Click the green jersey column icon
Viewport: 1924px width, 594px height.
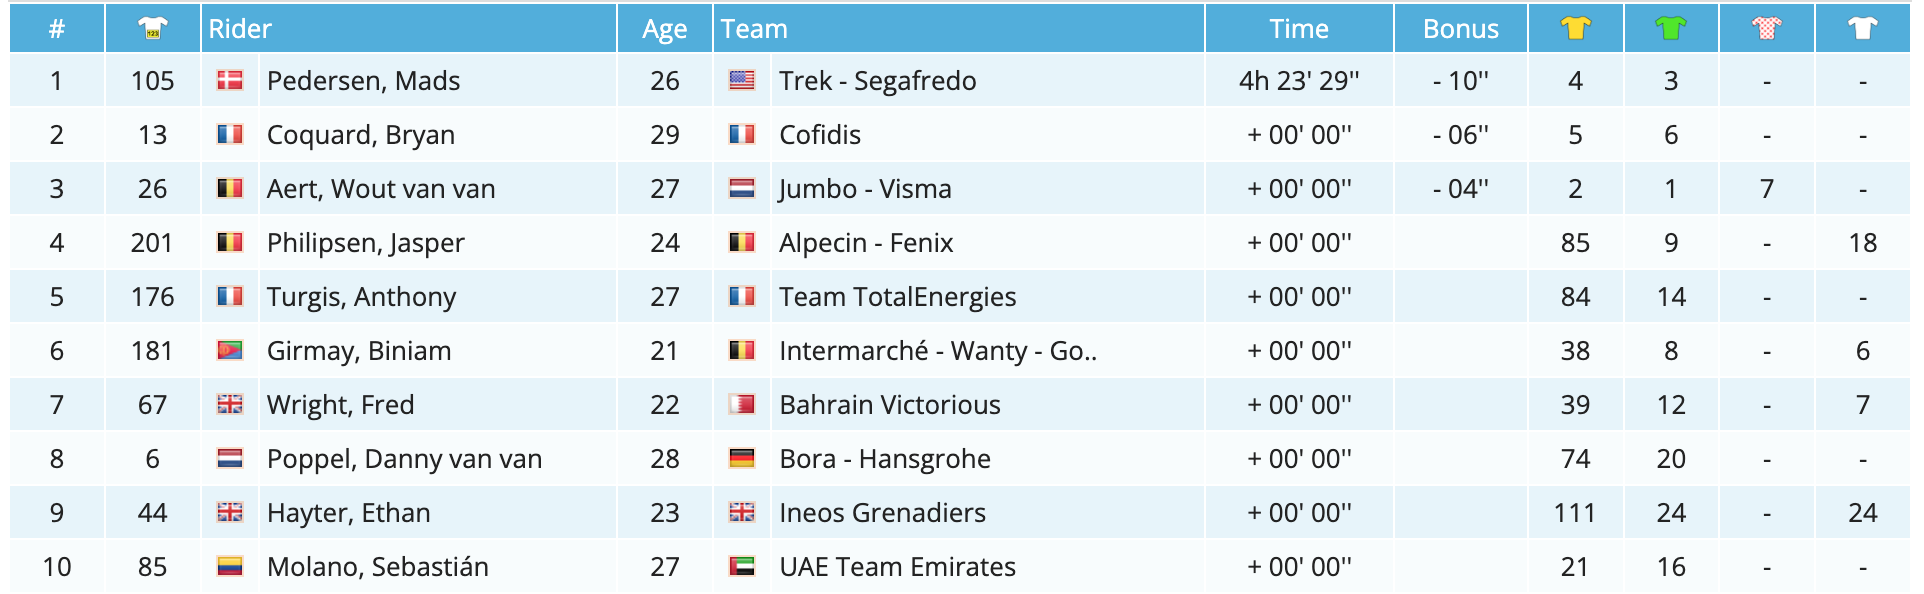click(1671, 28)
